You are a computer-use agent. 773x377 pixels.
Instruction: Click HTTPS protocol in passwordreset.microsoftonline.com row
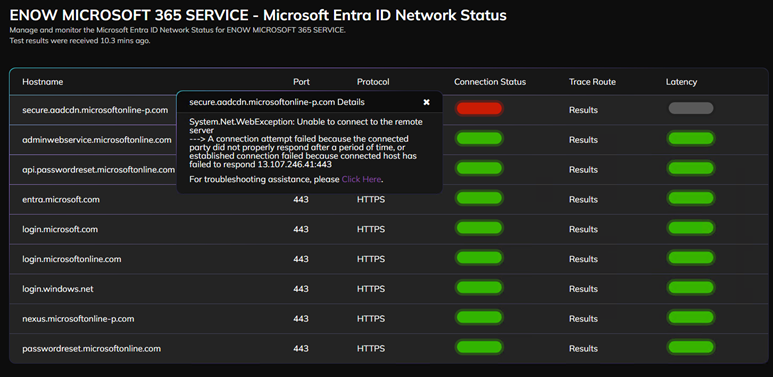[371, 348]
